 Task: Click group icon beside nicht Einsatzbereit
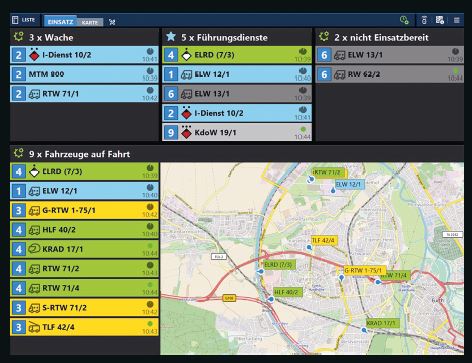pos(324,37)
